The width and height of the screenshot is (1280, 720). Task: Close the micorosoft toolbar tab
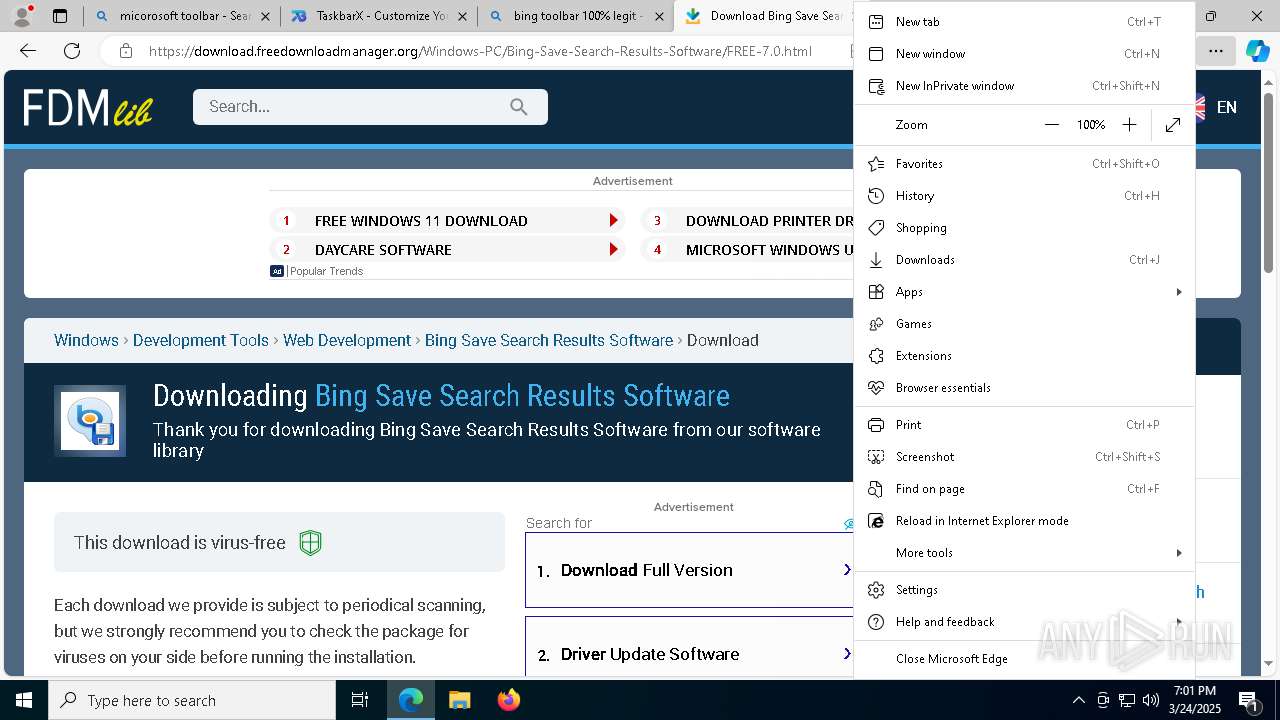point(265,17)
